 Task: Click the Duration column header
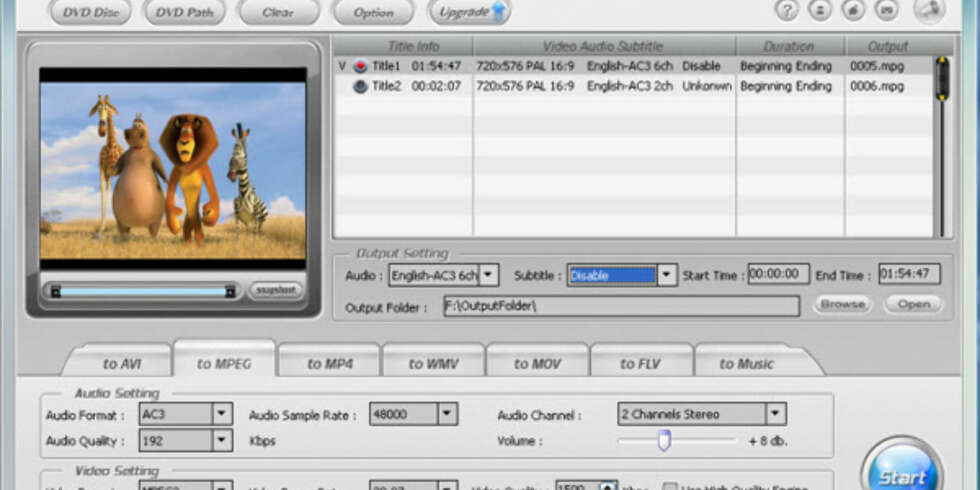[x=789, y=46]
